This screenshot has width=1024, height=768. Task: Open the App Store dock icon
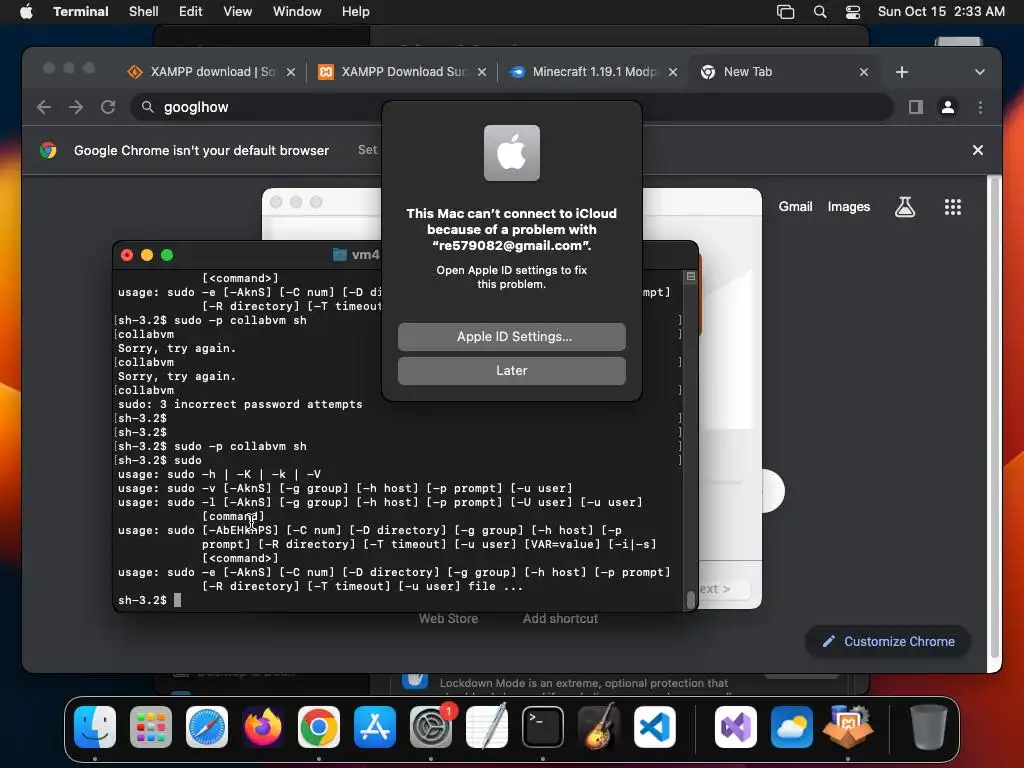click(x=375, y=726)
